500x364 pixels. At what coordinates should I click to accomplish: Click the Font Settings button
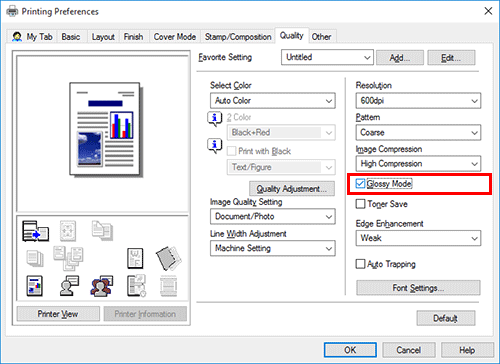418,288
